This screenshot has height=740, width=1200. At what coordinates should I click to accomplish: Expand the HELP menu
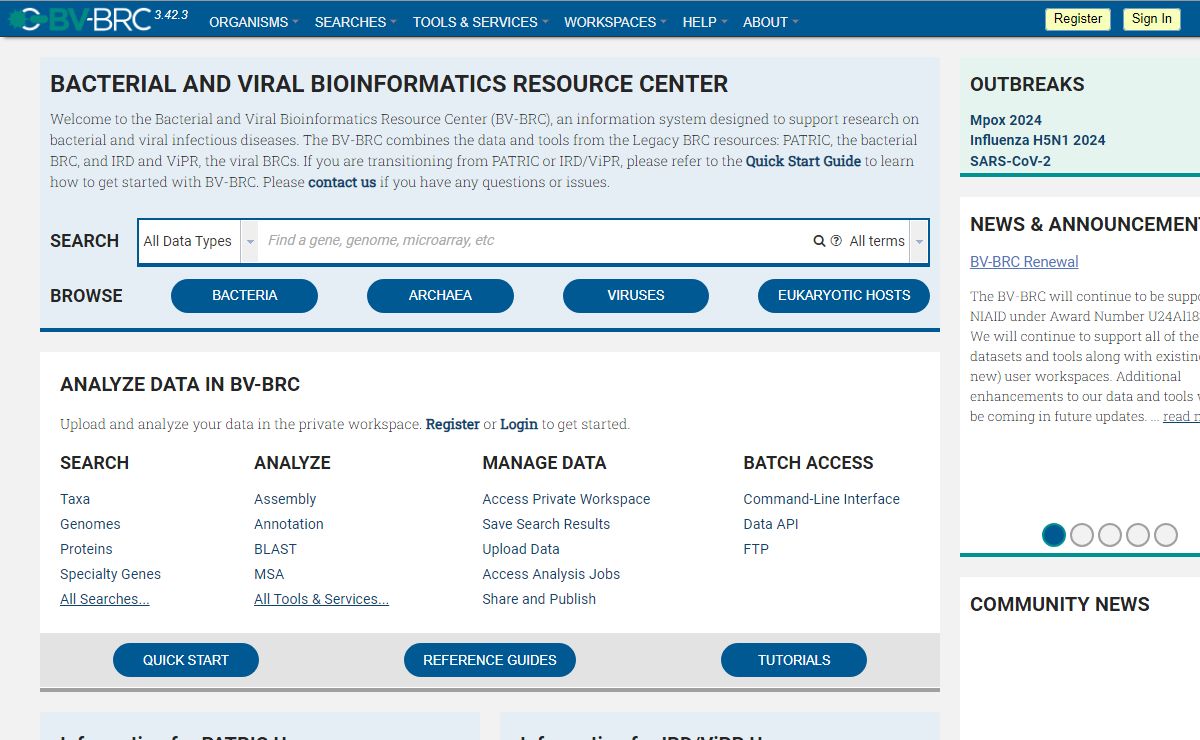(x=705, y=22)
